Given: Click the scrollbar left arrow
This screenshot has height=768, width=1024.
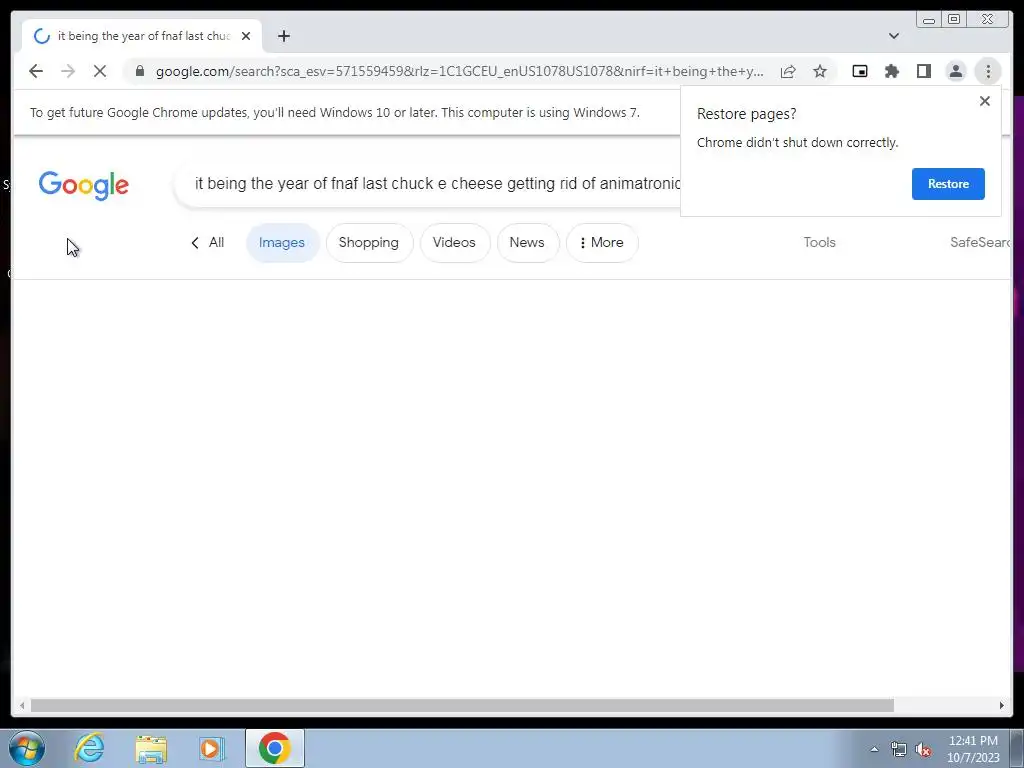Looking at the screenshot, I should coord(22,705).
